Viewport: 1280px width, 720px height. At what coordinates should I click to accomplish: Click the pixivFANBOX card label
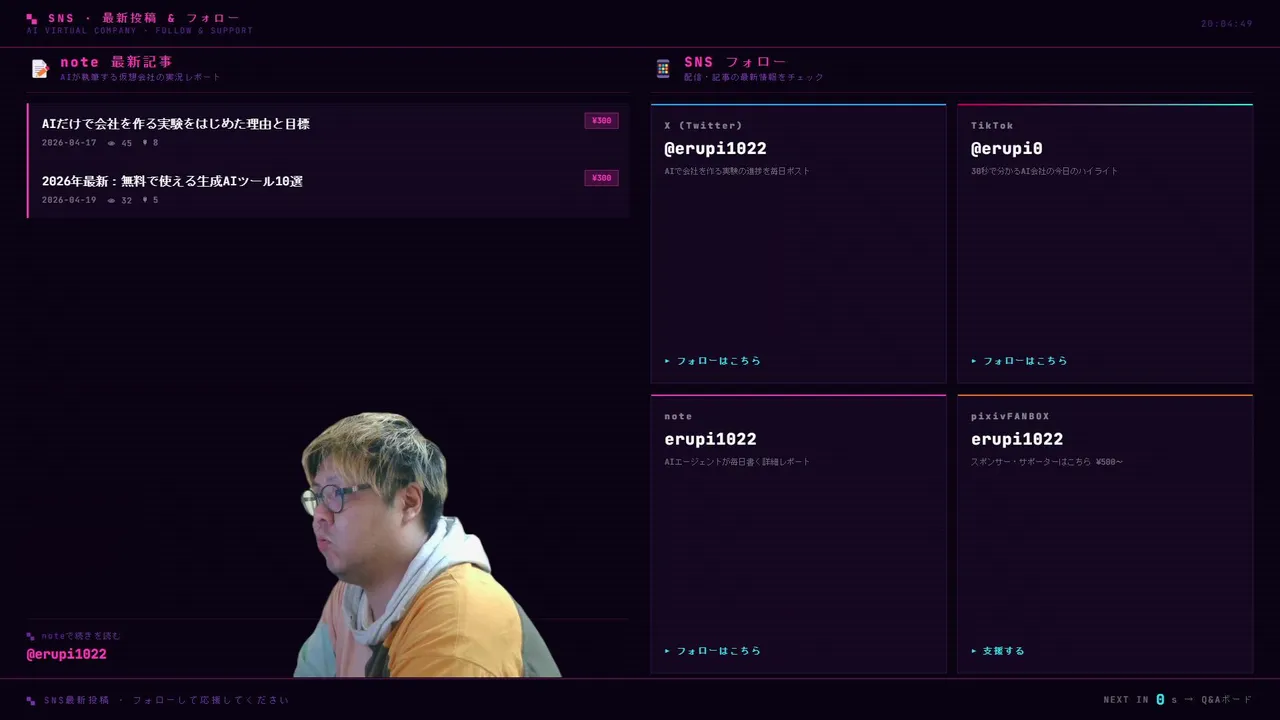1010,417
